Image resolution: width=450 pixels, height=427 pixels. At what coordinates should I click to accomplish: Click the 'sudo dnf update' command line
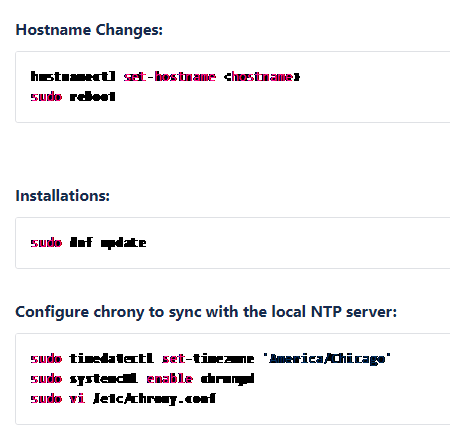pos(88,243)
